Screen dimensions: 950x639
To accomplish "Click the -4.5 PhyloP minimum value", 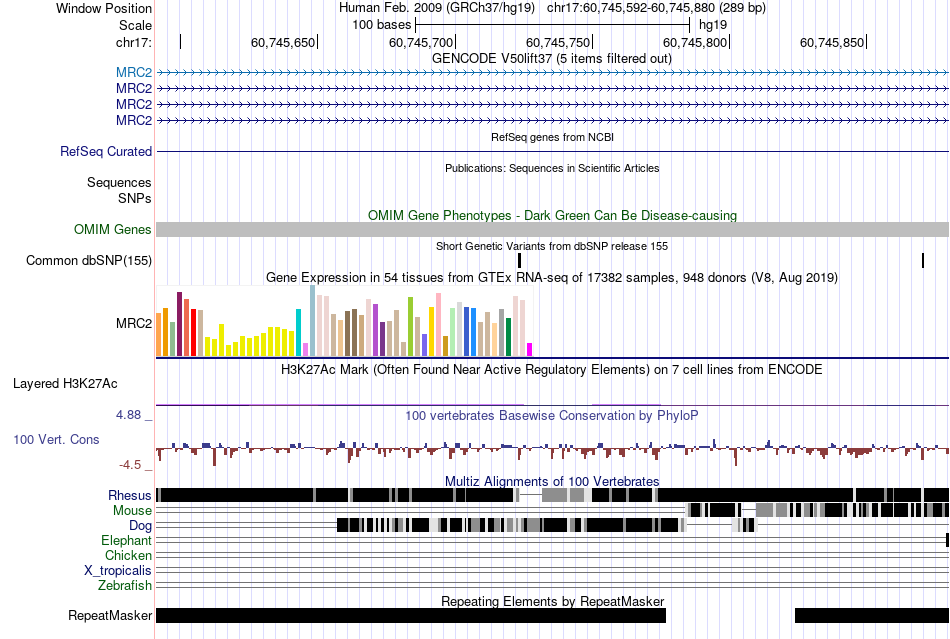I will pos(130,465).
